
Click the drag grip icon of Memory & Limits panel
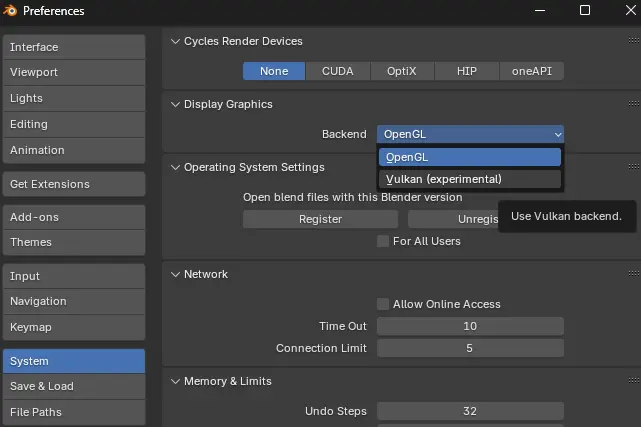tap(634, 380)
